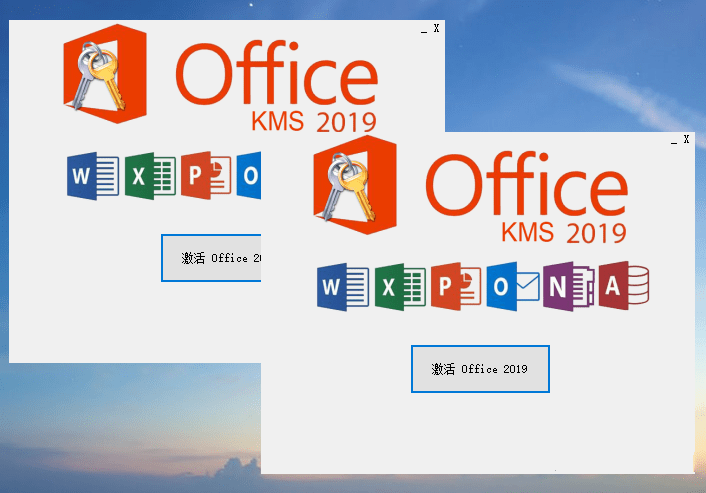Click the PowerPoint icon in front window
Image resolution: width=706 pixels, height=493 pixels.
coord(456,286)
